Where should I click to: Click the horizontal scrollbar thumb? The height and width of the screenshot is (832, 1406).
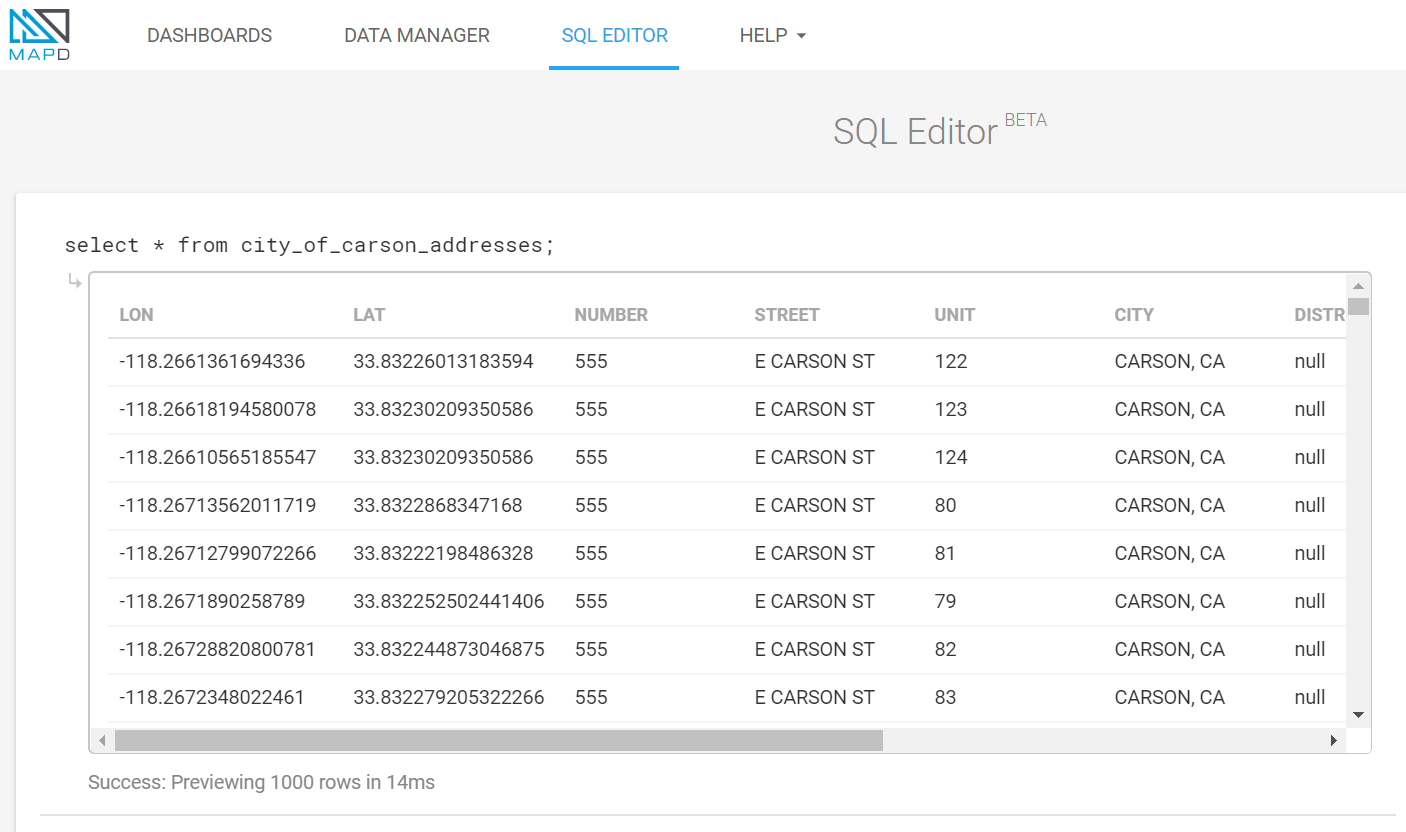coord(498,741)
